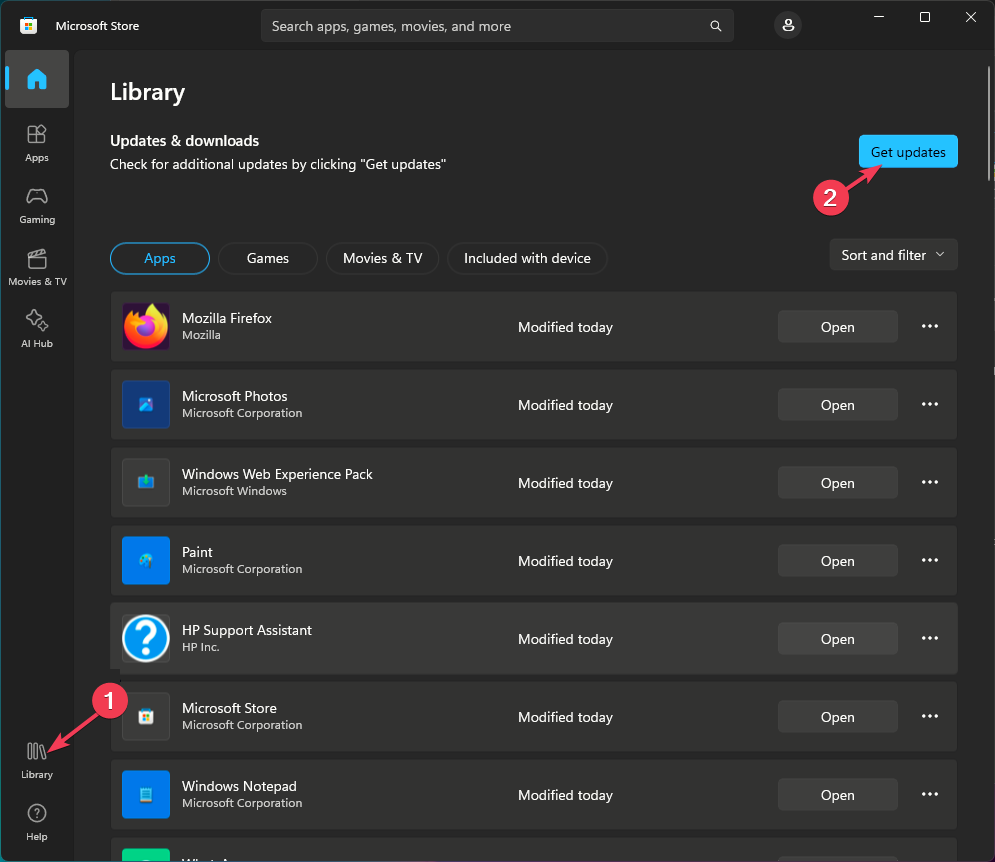Click the Microsoft Photos app name

pyautogui.click(x=235, y=396)
